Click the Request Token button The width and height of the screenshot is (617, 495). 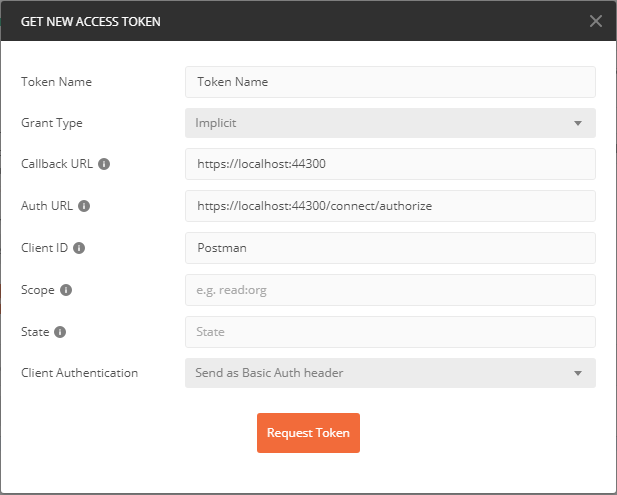coord(308,433)
